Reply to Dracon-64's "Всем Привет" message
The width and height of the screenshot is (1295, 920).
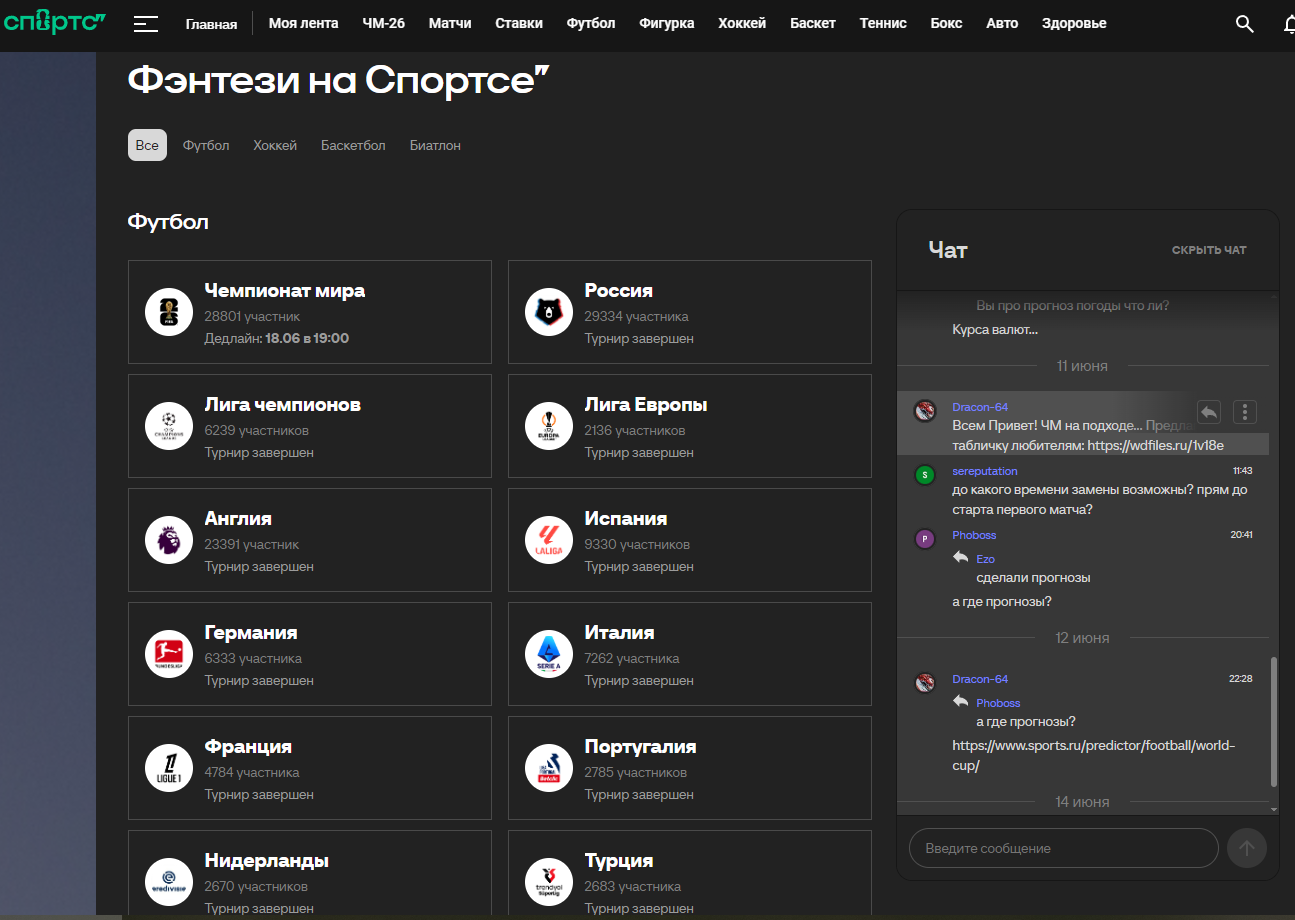click(x=1209, y=412)
